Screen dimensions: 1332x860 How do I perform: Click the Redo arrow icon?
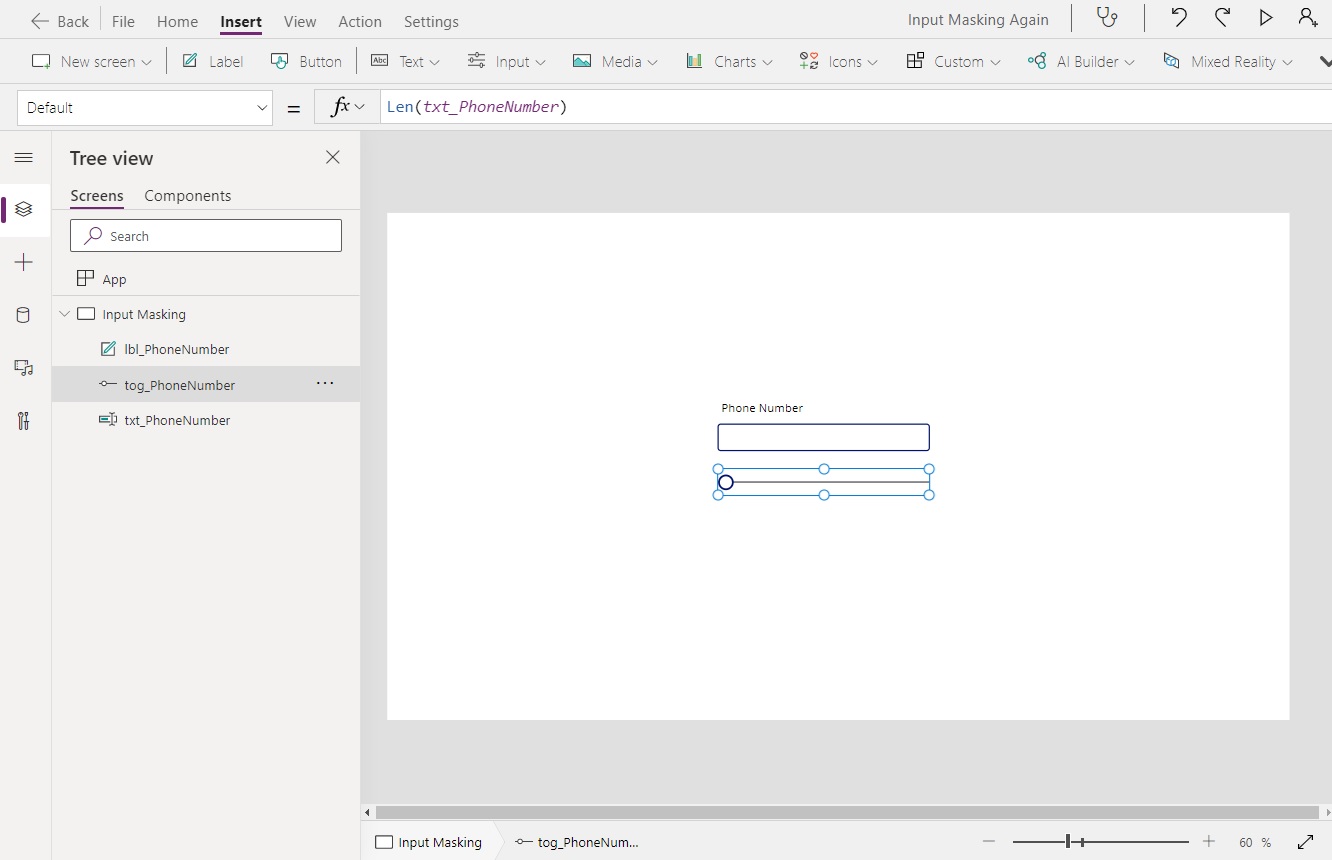point(1222,18)
